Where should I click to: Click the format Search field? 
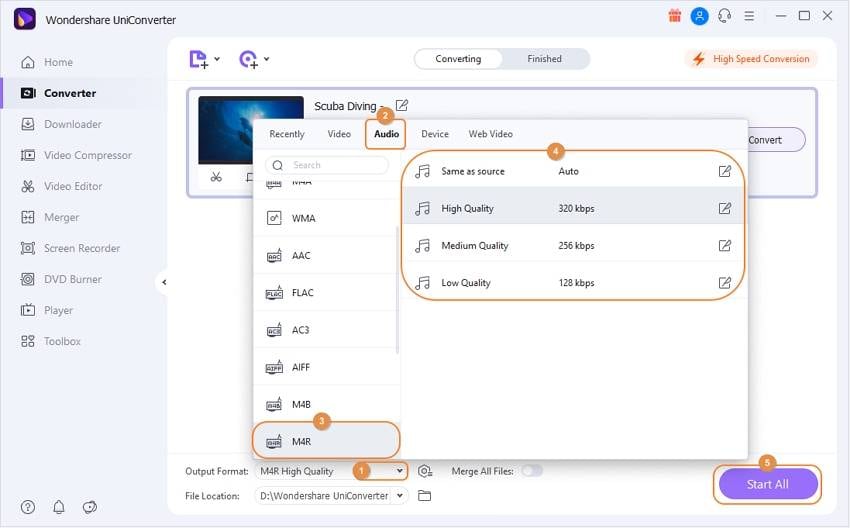(x=327, y=165)
